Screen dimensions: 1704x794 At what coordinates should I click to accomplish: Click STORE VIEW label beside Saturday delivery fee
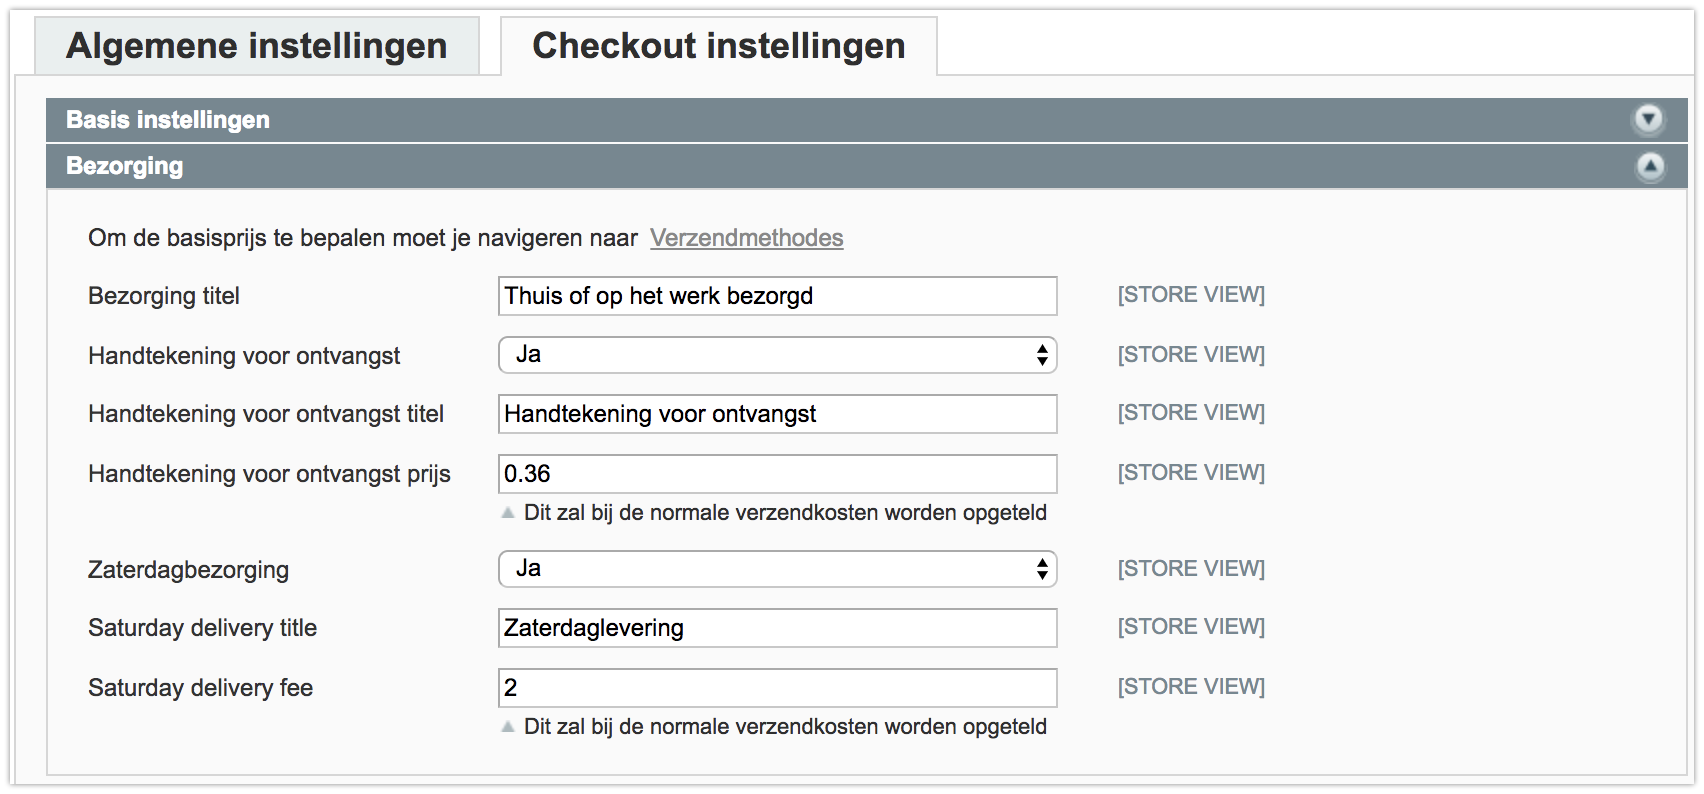point(1191,687)
